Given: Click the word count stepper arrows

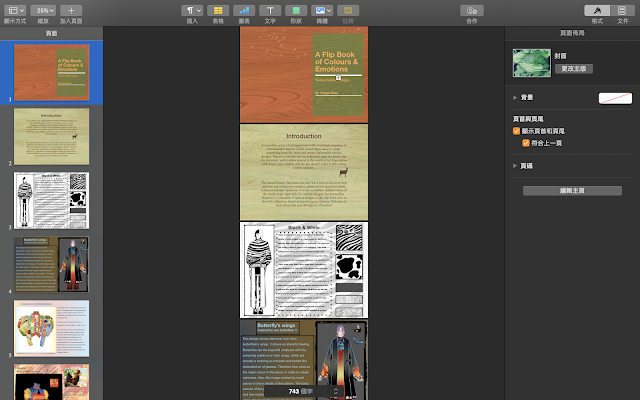Looking at the screenshot, I should point(336,391).
